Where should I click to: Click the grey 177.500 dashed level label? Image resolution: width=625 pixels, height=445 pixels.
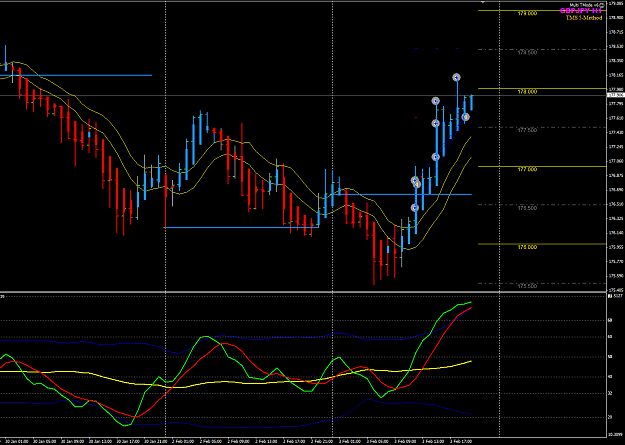click(x=527, y=130)
